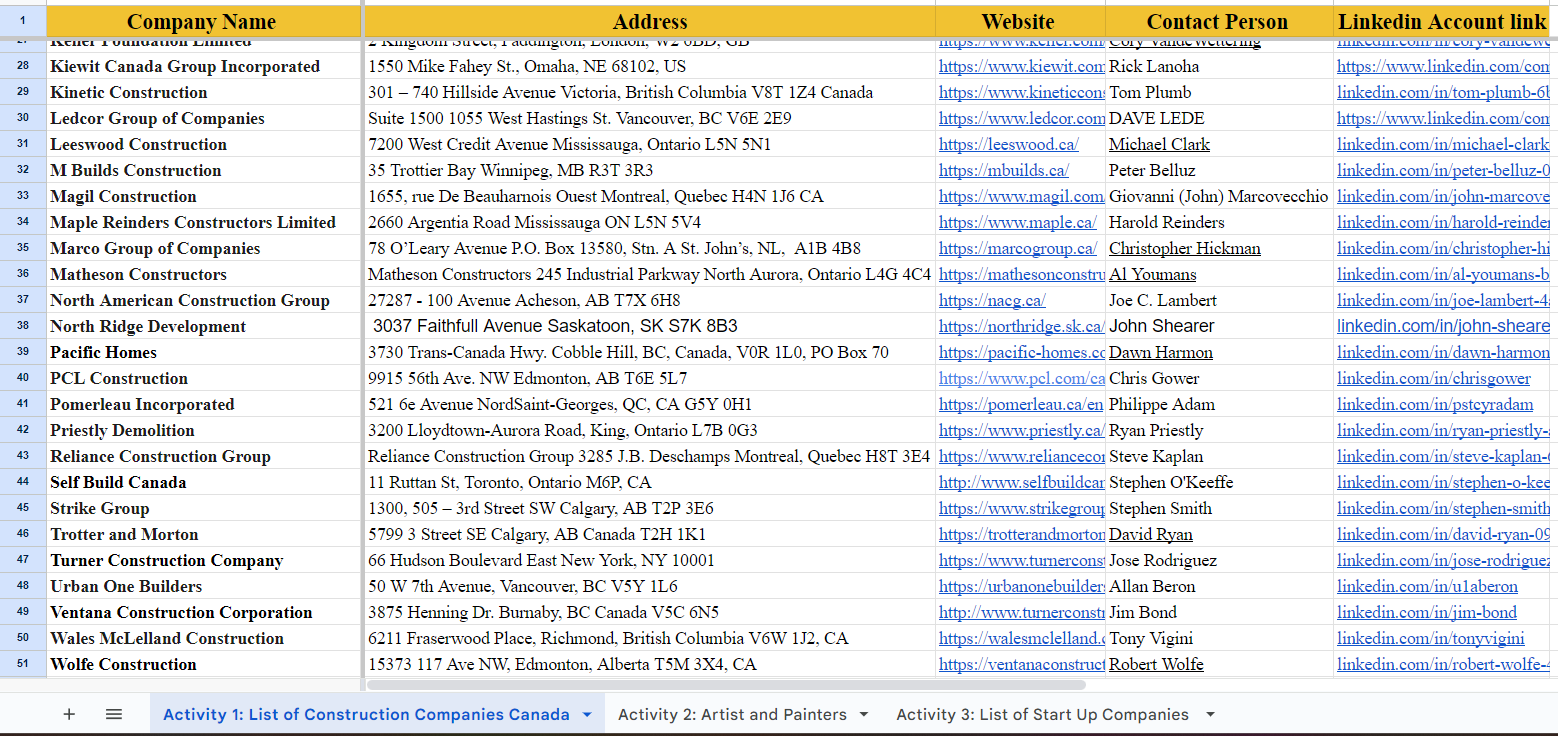Select the row 51 header
The height and width of the screenshot is (736, 1558).
[x=23, y=665]
